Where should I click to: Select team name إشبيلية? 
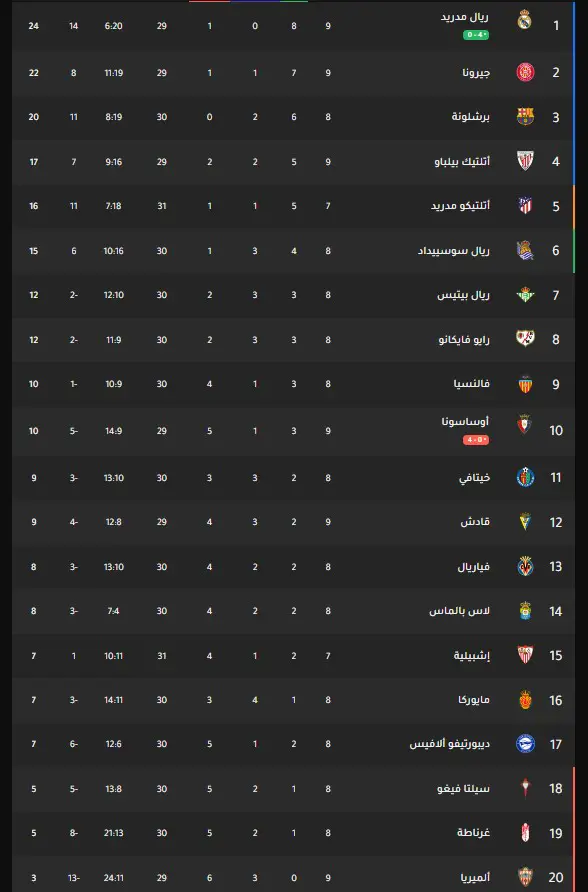click(x=471, y=655)
